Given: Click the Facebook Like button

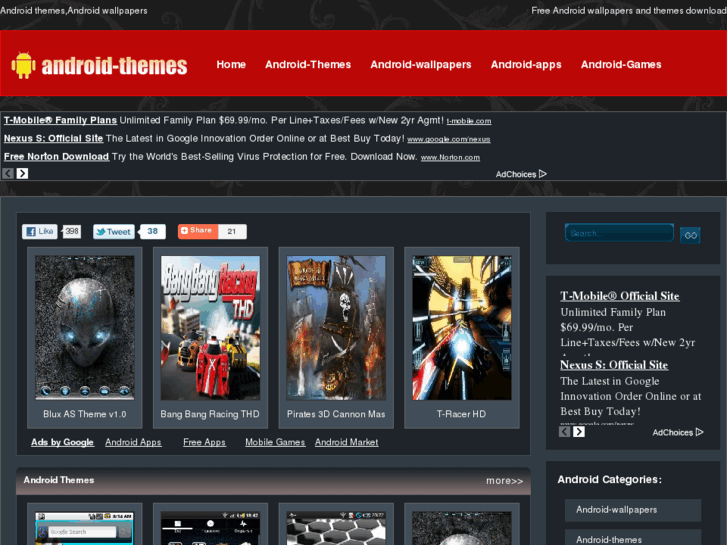Looking at the screenshot, I should (x=39, y=231).
